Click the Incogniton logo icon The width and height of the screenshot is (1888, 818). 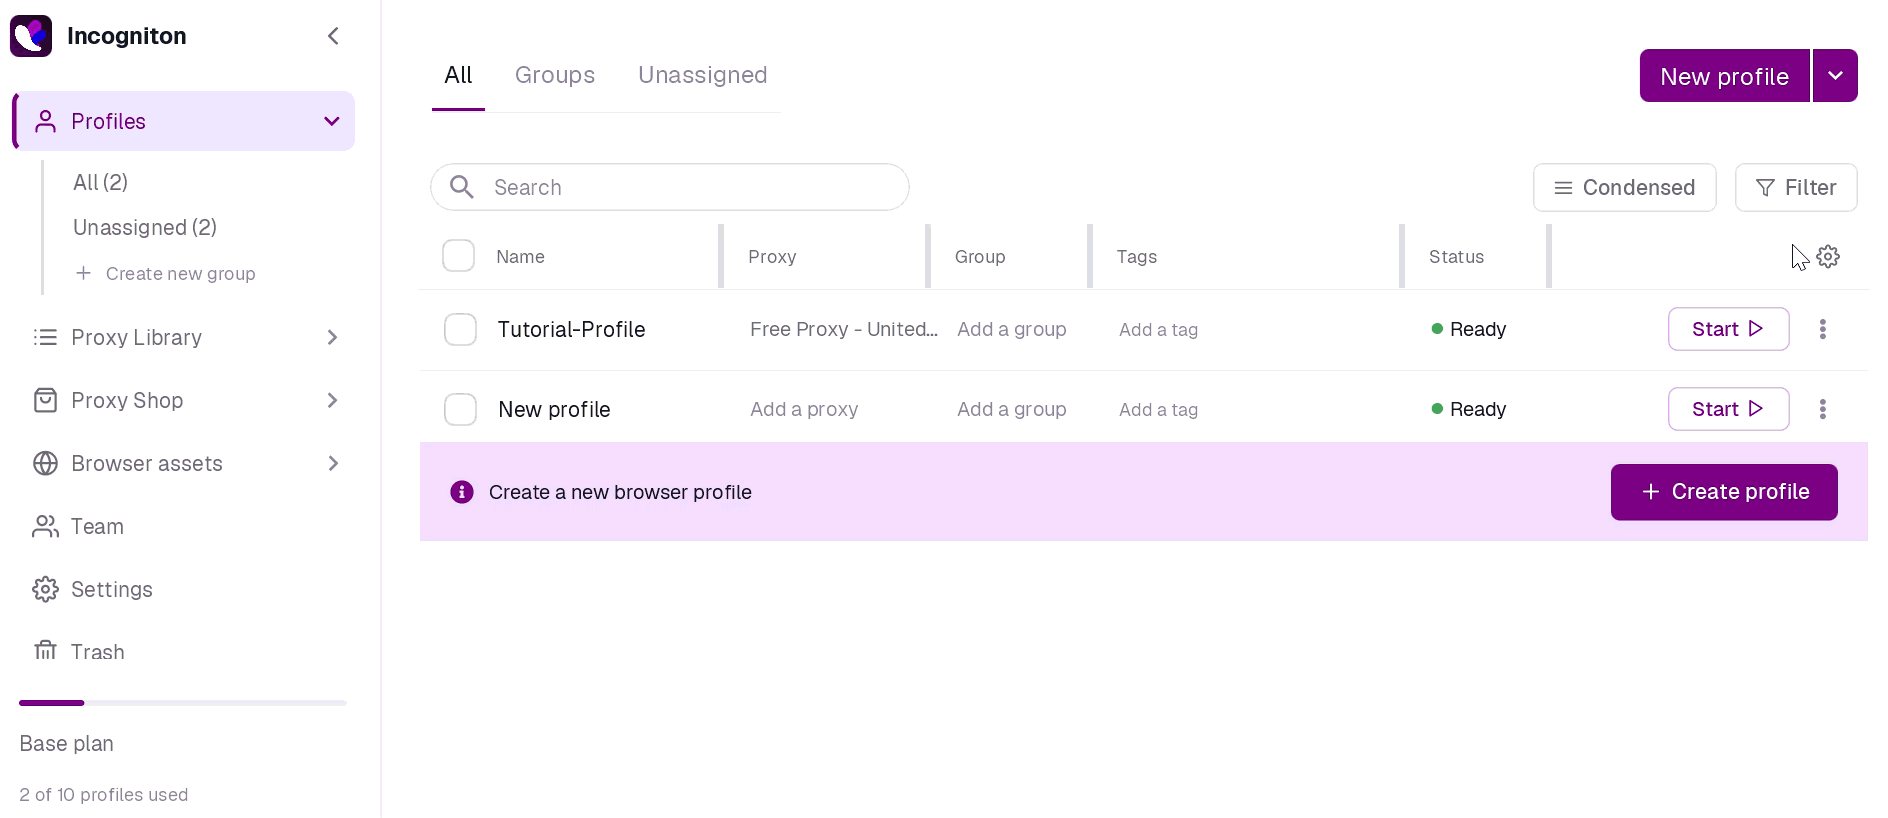(31, 36)
